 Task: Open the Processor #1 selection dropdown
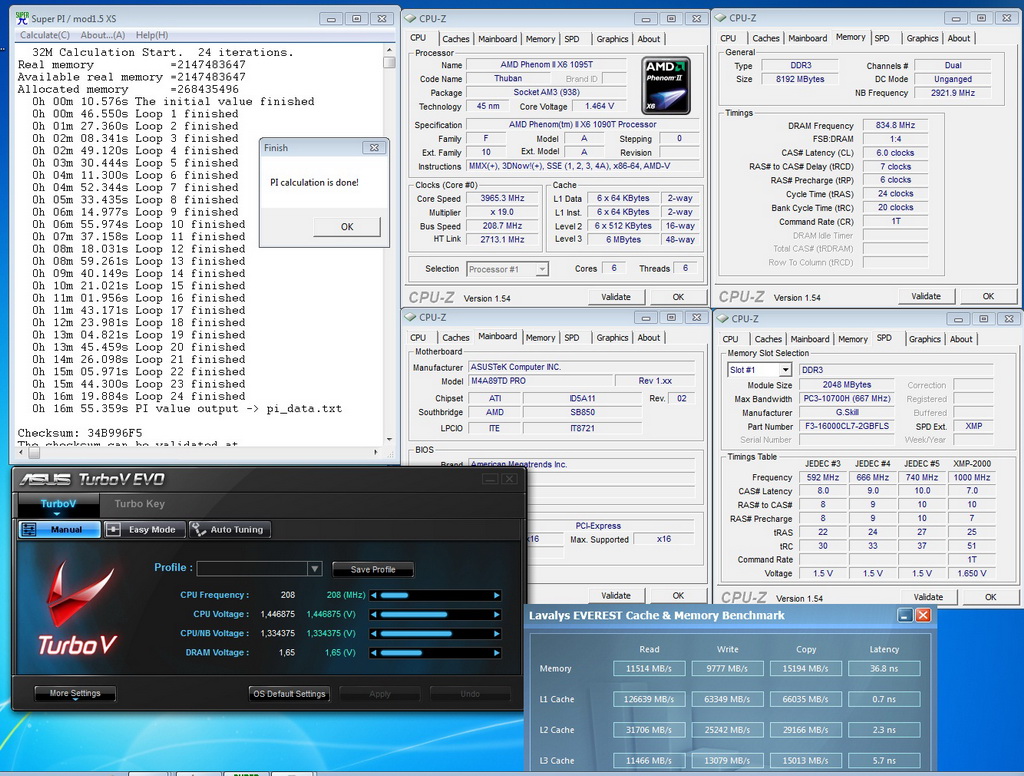(507, 269)
